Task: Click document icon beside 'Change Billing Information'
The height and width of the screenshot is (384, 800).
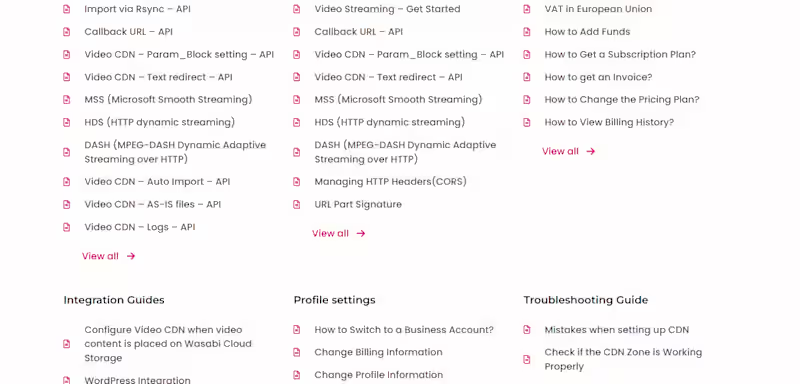Action: pos(296,352)
